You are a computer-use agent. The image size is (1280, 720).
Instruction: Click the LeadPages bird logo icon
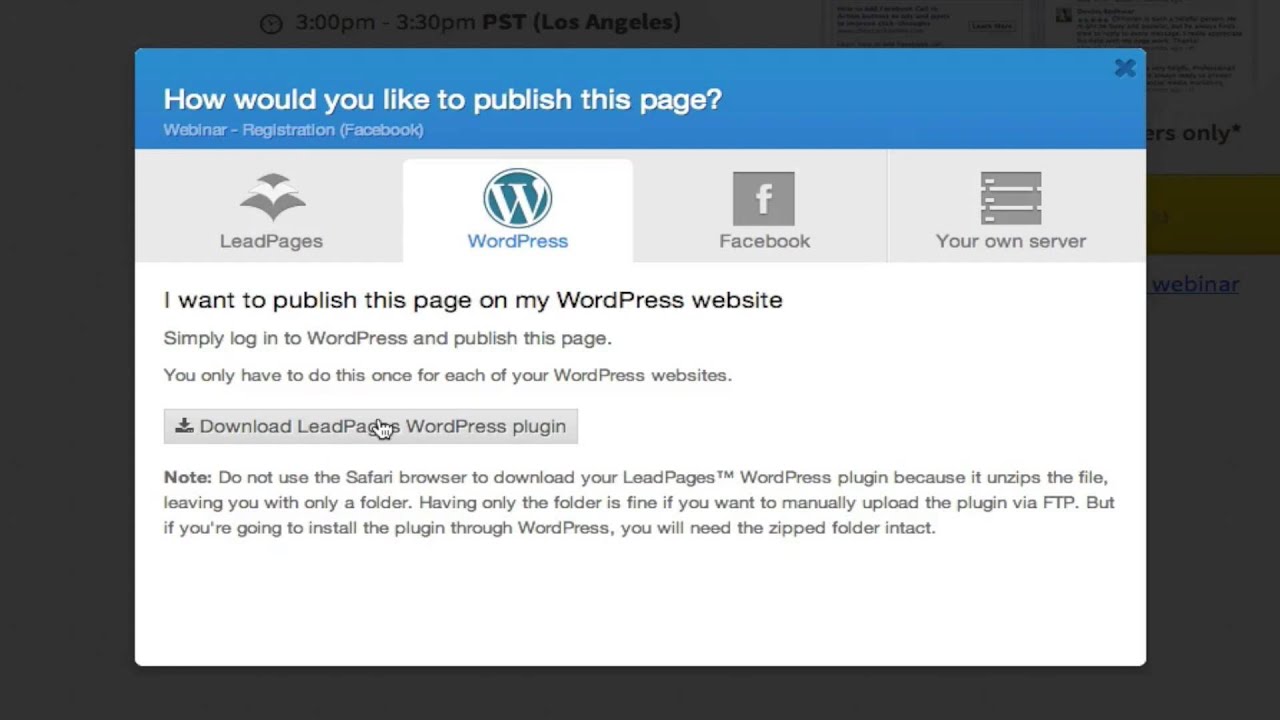[272, 197]
